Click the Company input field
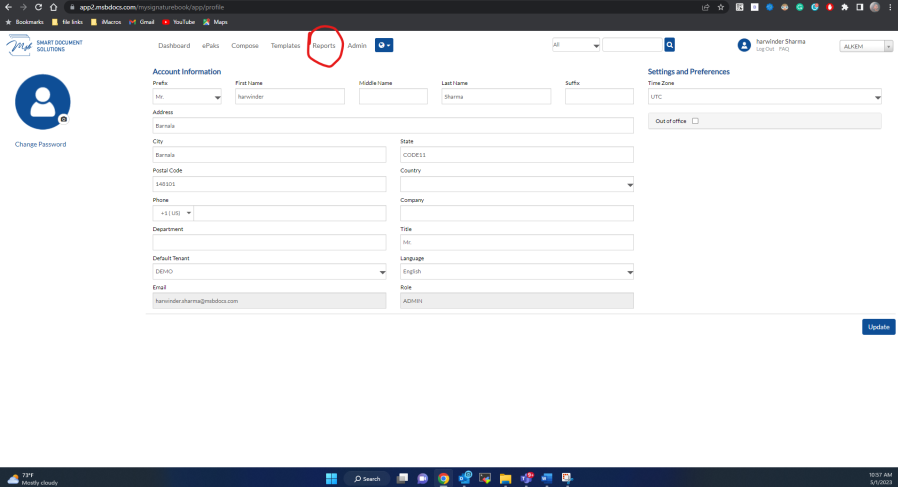 517,213
